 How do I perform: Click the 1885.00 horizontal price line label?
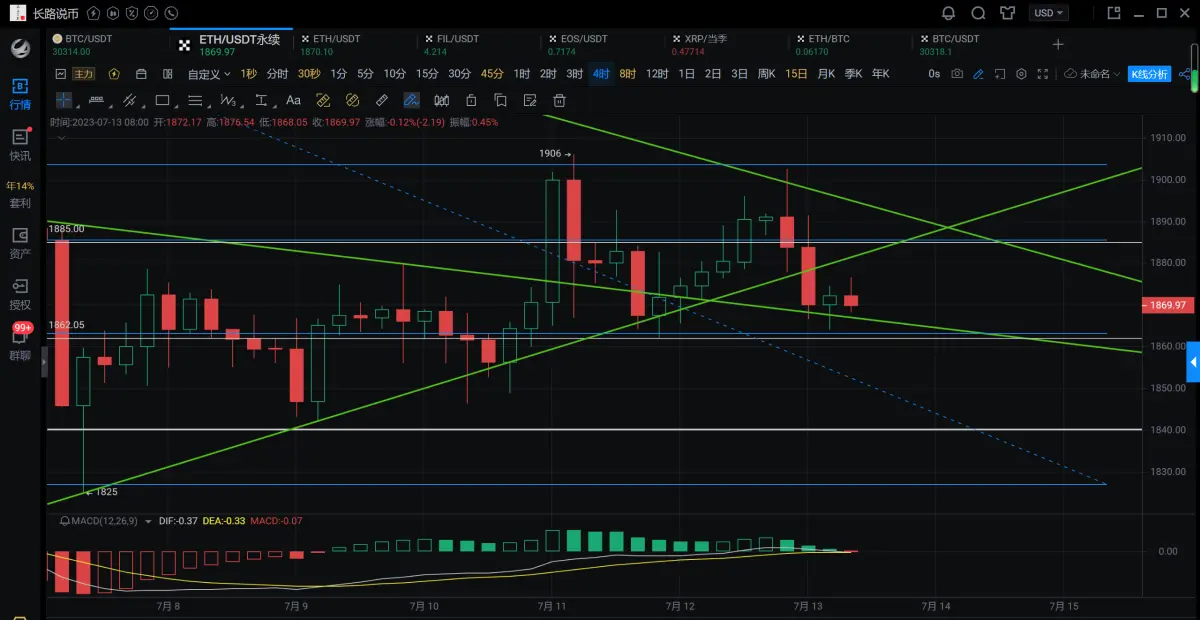pos(67,229)
